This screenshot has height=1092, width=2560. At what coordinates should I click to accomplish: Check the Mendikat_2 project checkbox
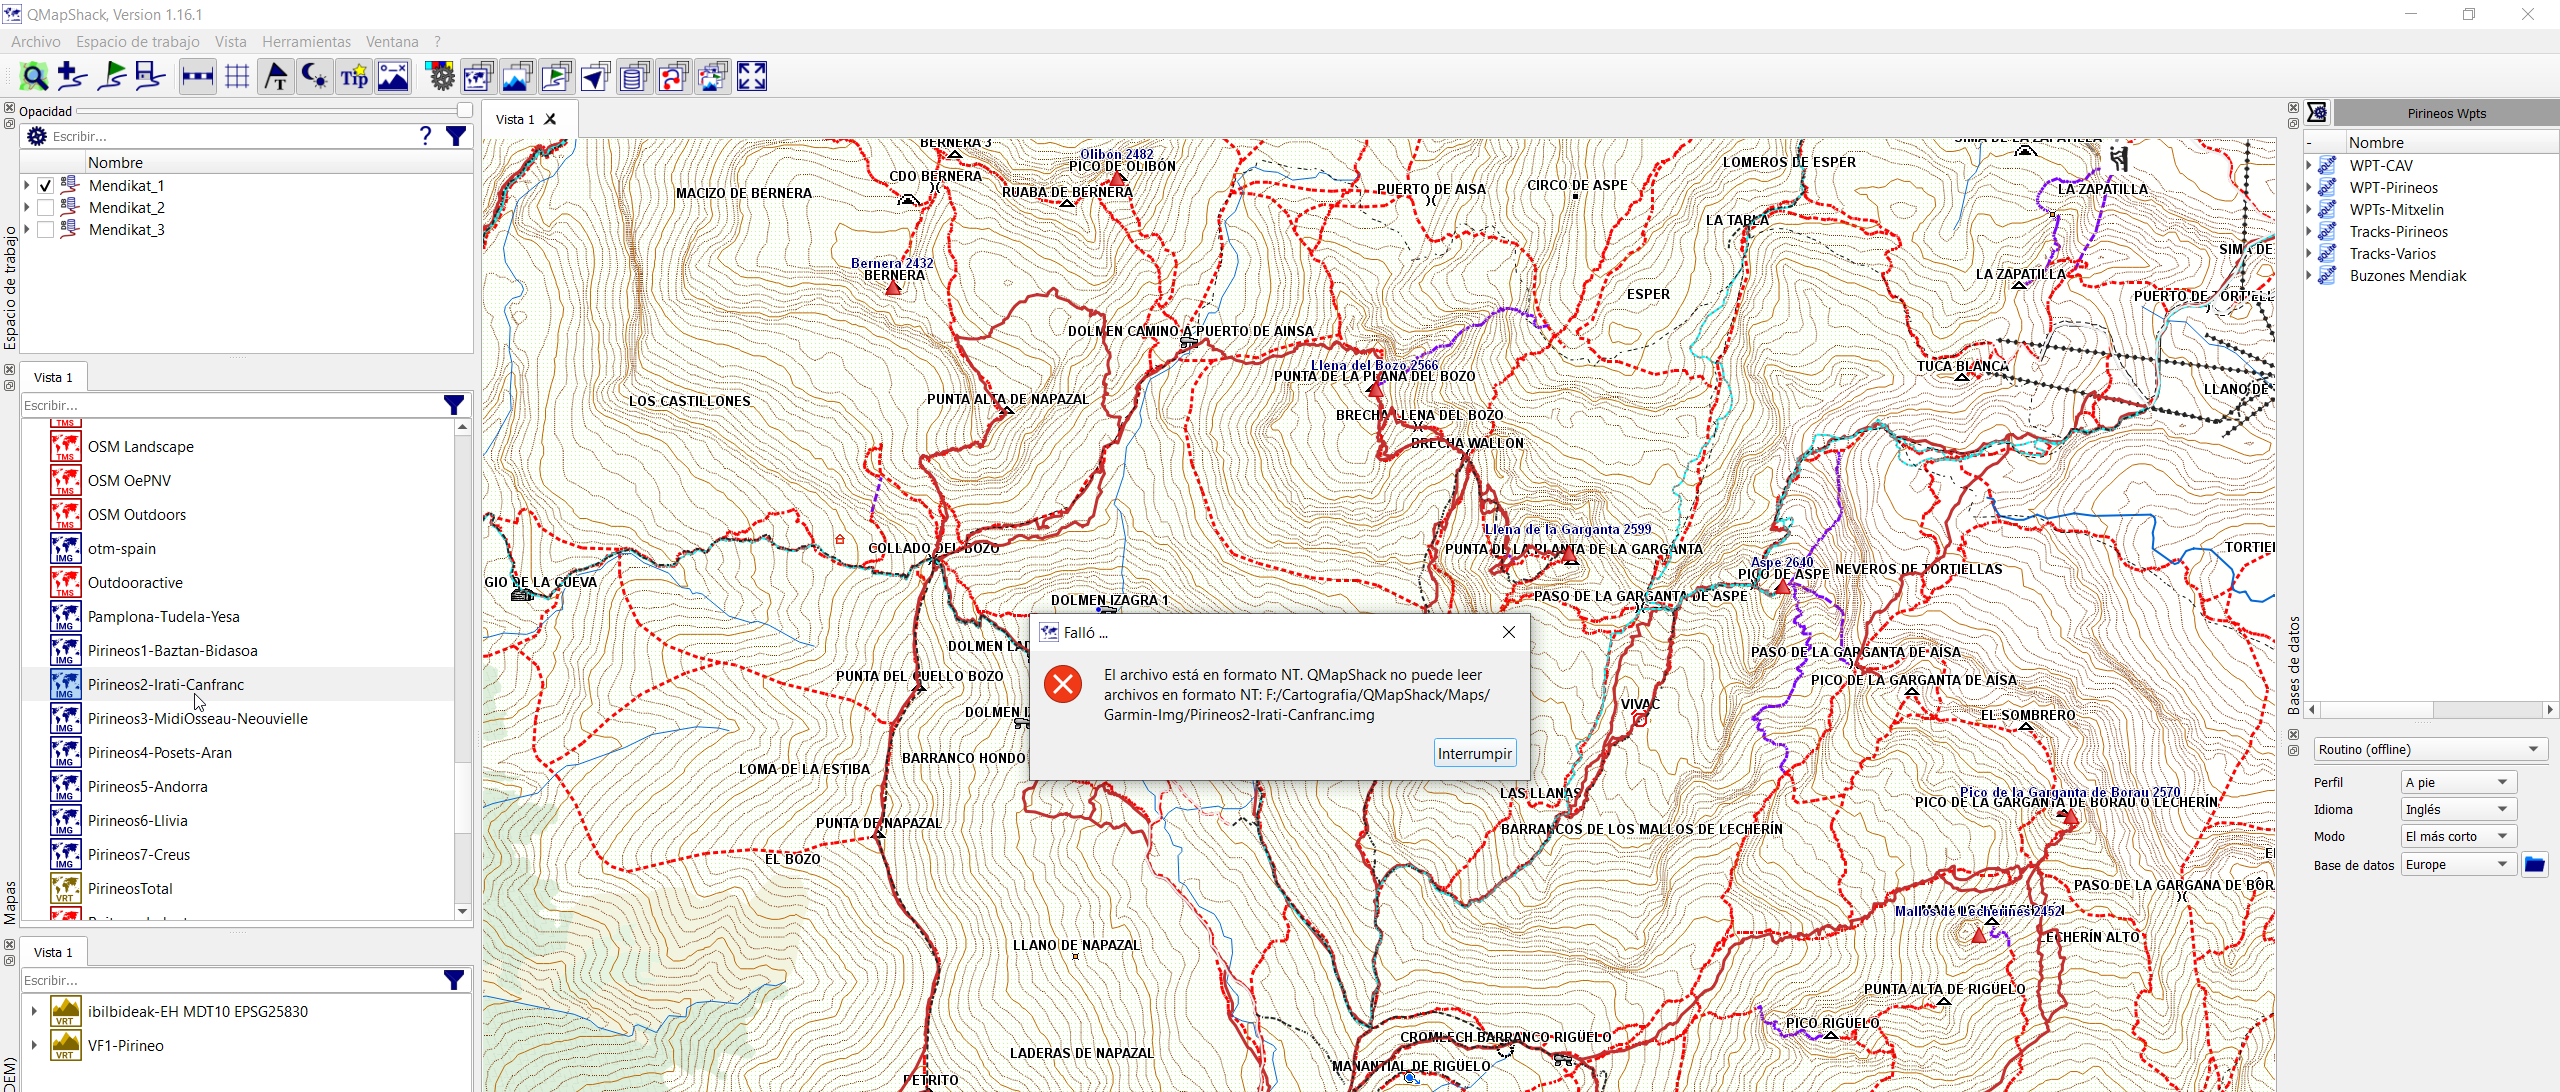[x=45, y=208]
